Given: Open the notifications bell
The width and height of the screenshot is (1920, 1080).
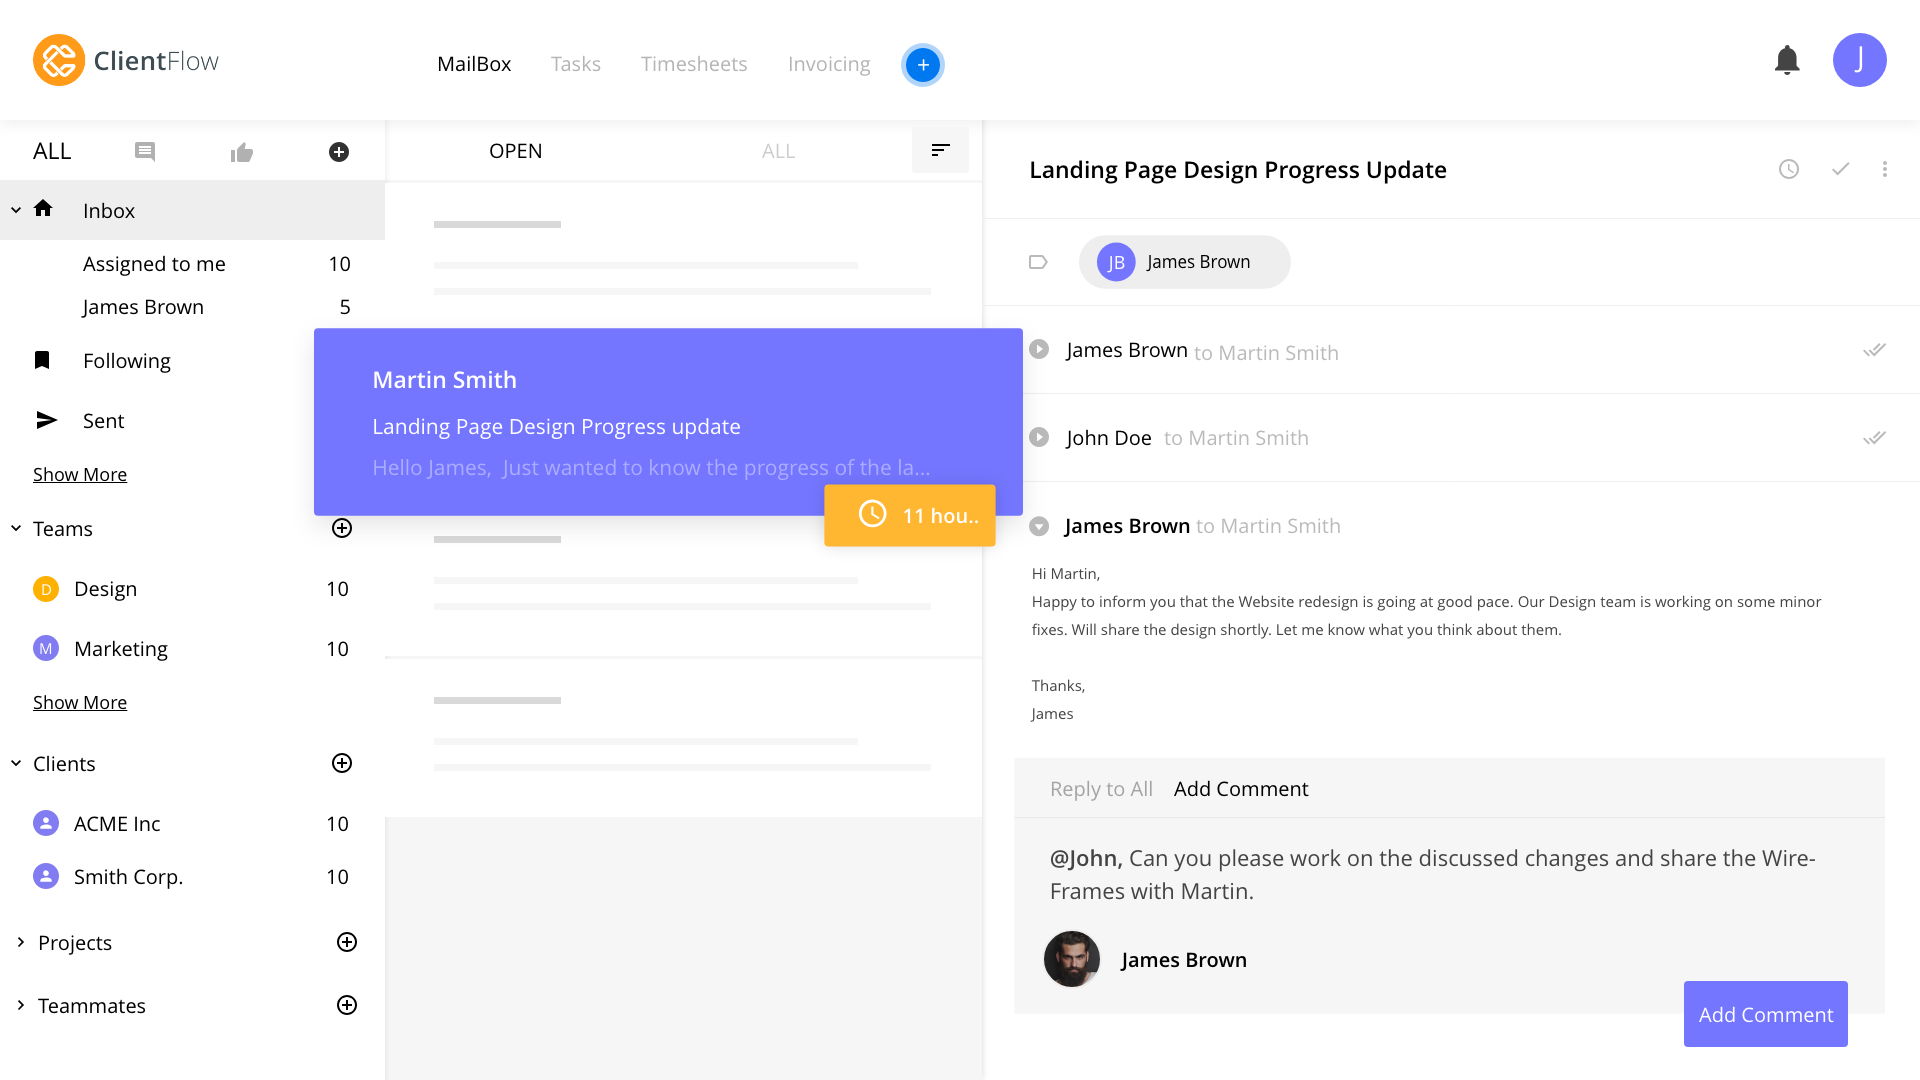Looking at the screenshot, I should [1787, 61].
